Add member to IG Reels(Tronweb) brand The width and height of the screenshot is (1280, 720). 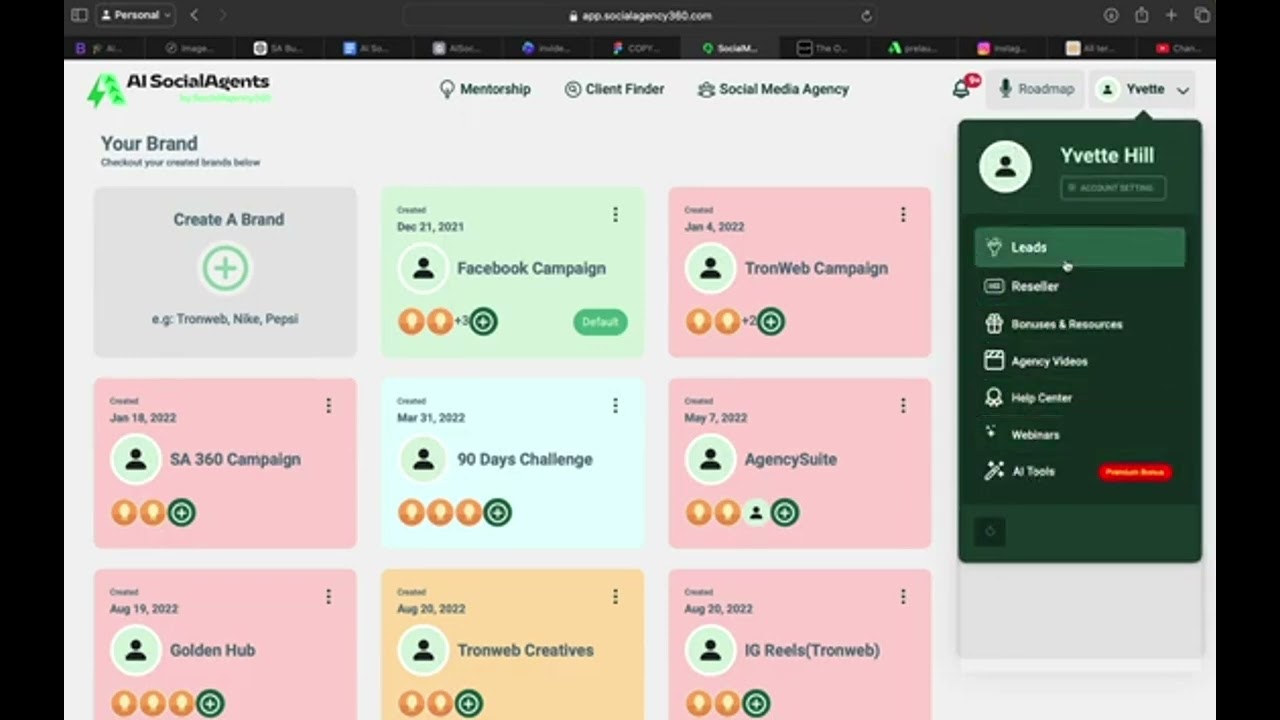point(756,704)
